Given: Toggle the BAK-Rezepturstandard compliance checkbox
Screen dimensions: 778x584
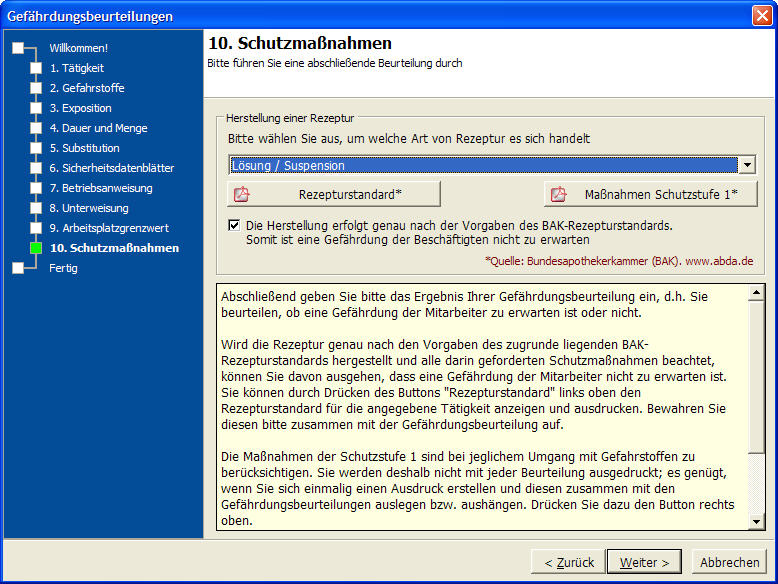Looking at the screenshot, I should pos(234,225).
